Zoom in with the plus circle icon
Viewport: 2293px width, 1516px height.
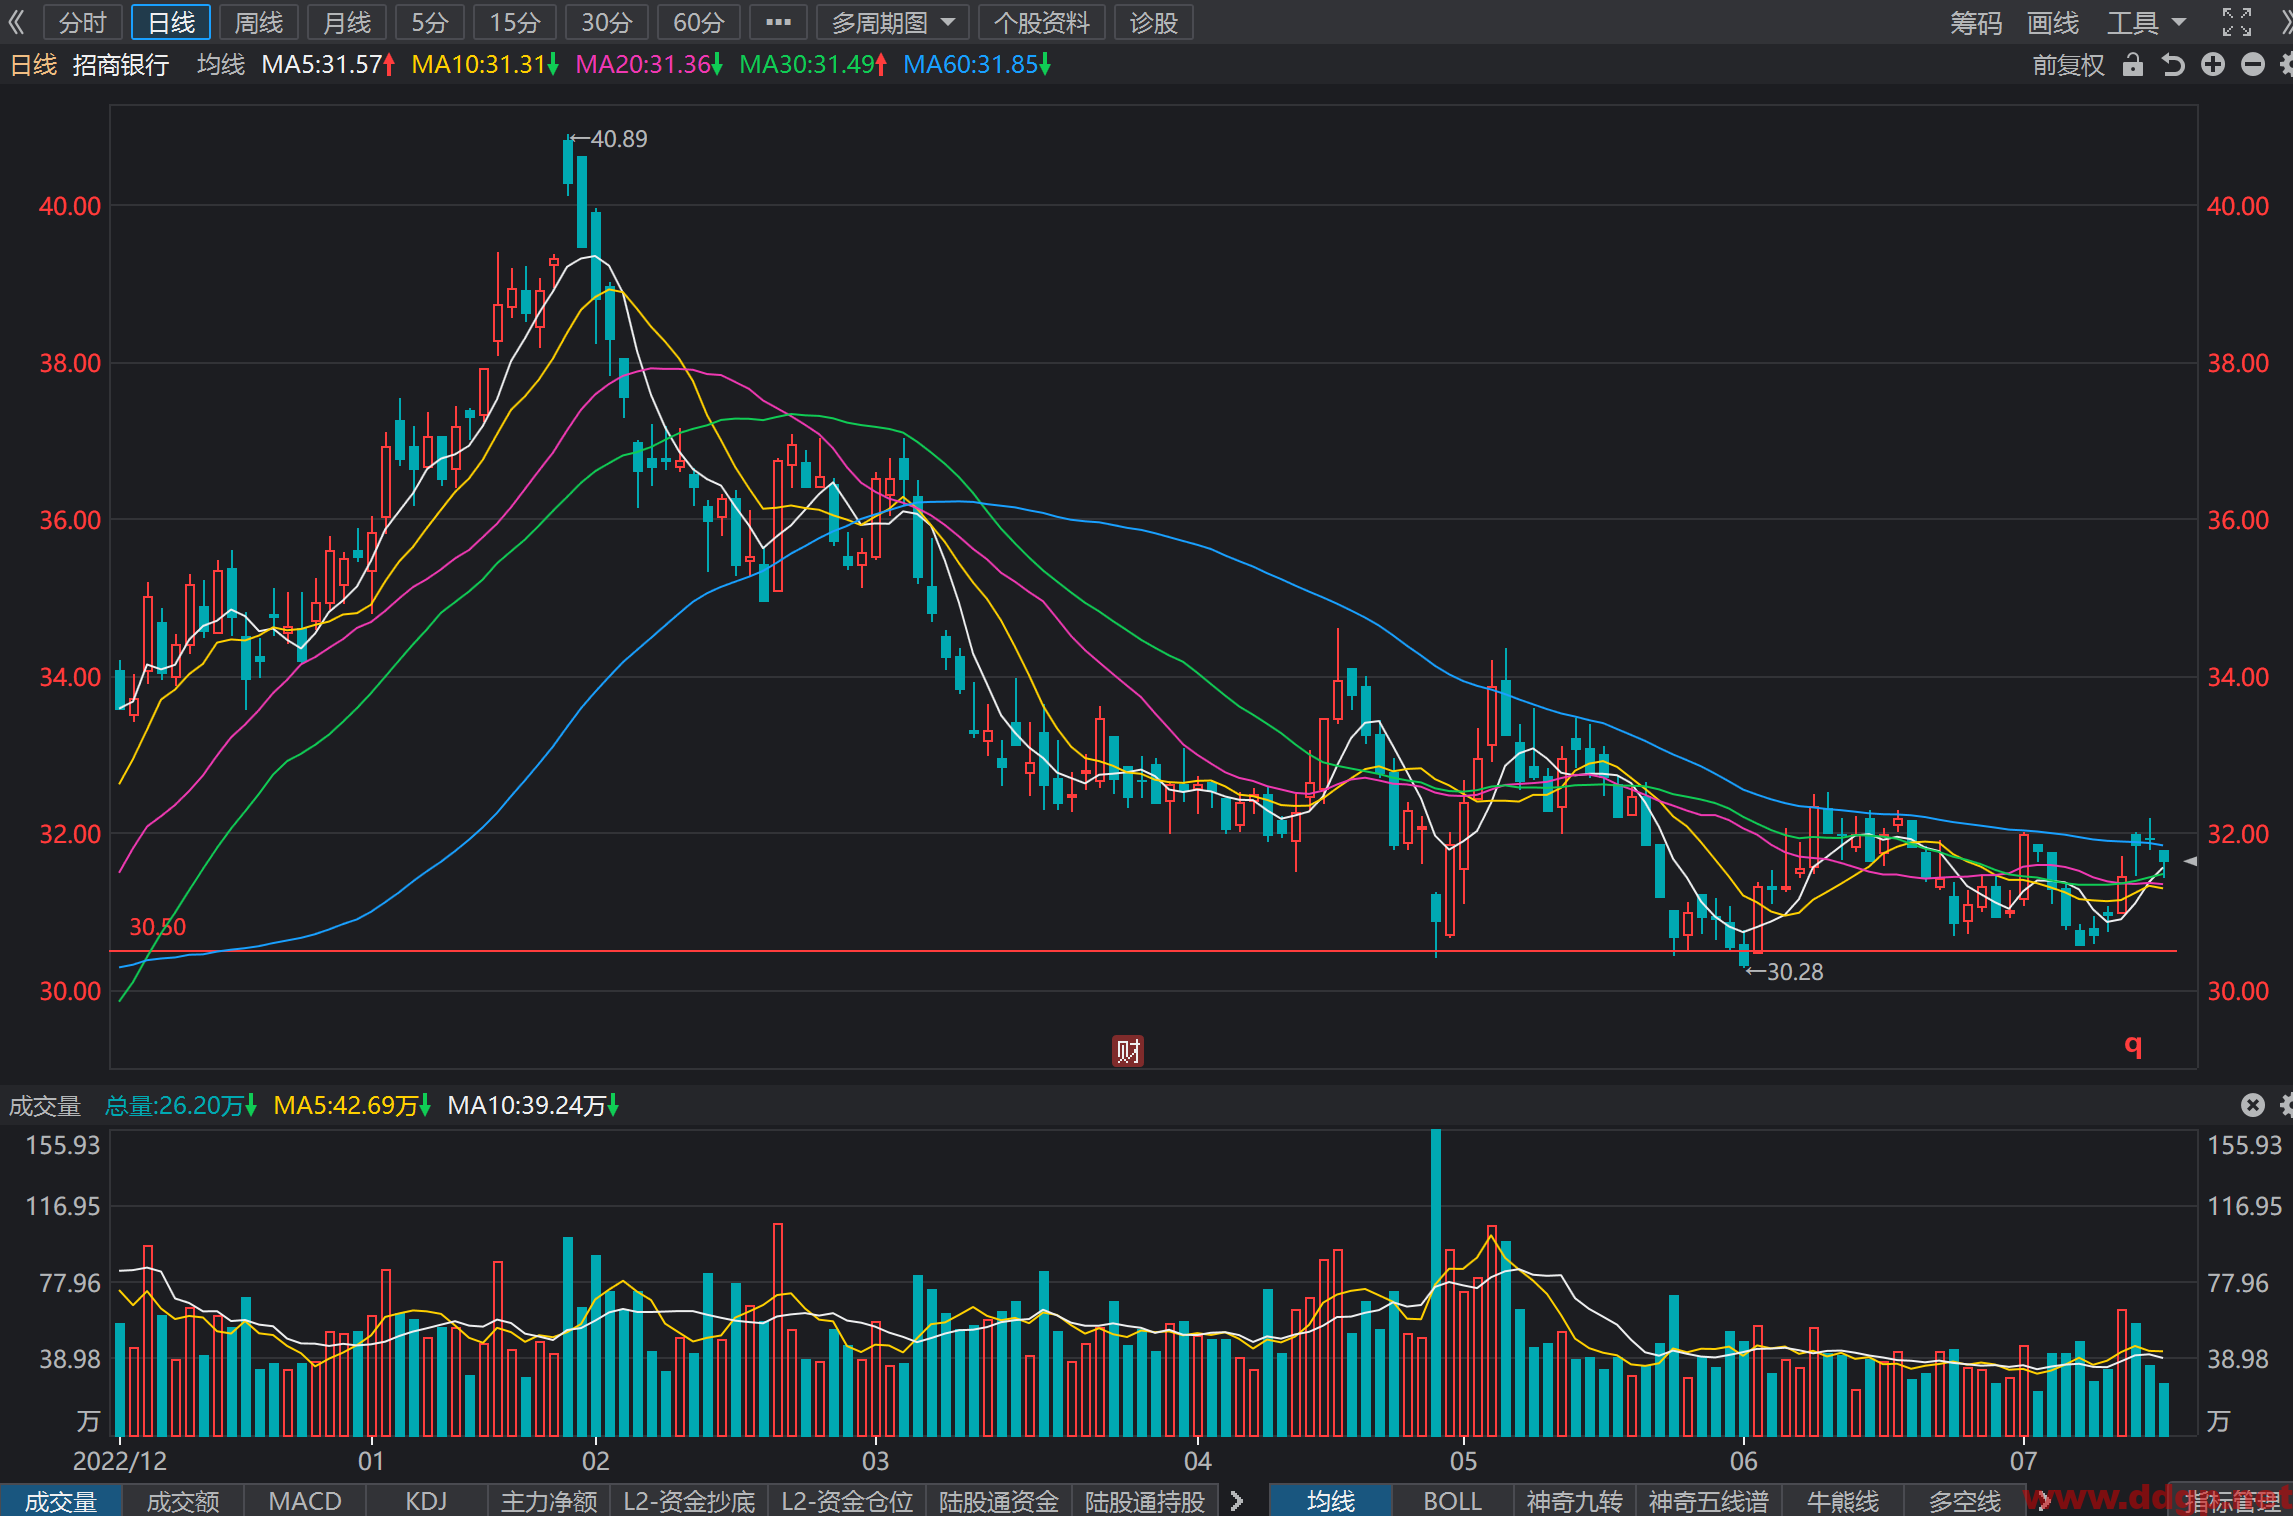coord(2213,65)
